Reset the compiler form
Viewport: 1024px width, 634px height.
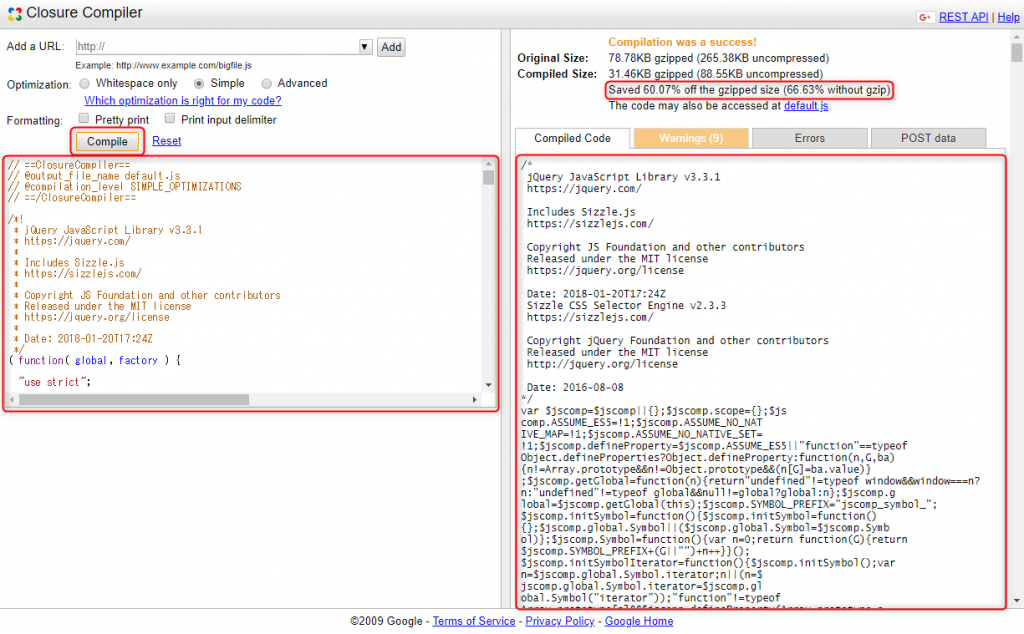click(166, 140)
